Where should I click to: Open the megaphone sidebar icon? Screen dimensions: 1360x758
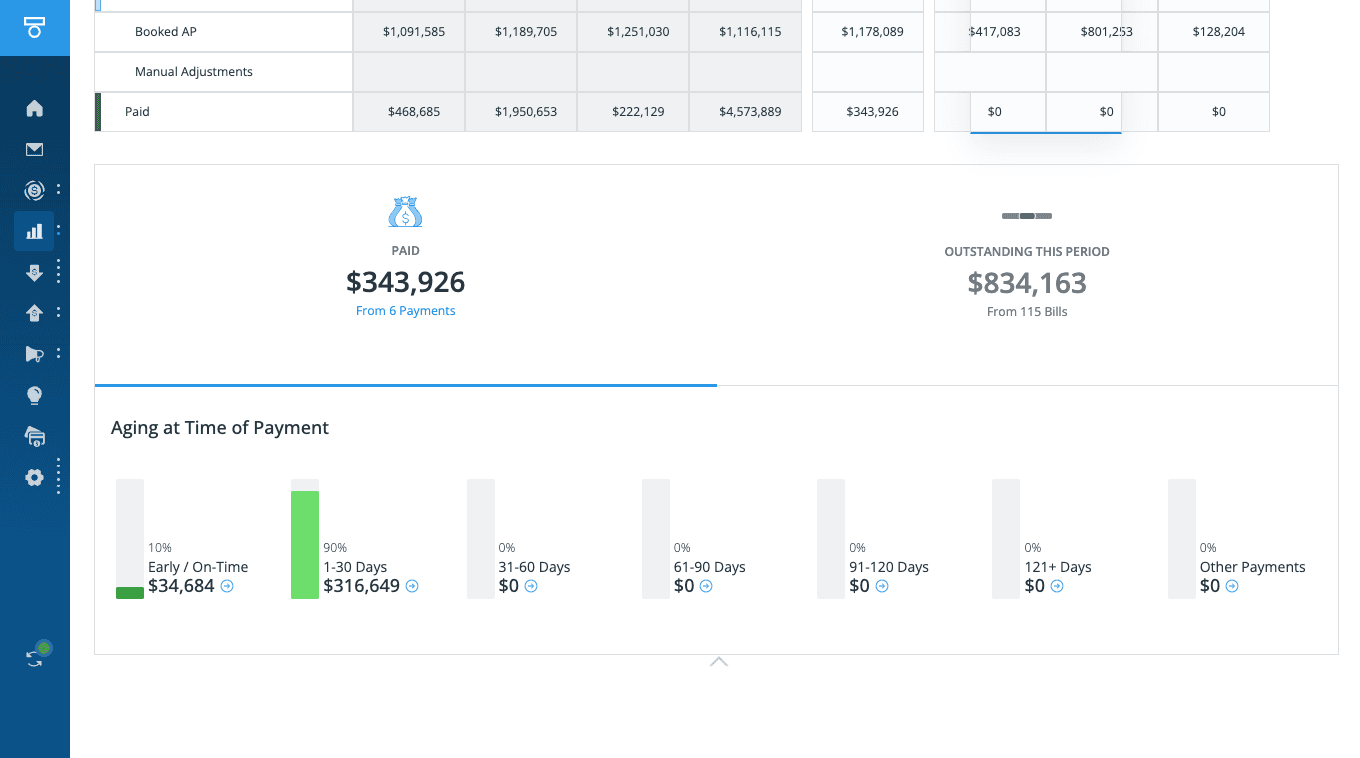(x=34, y=354)
